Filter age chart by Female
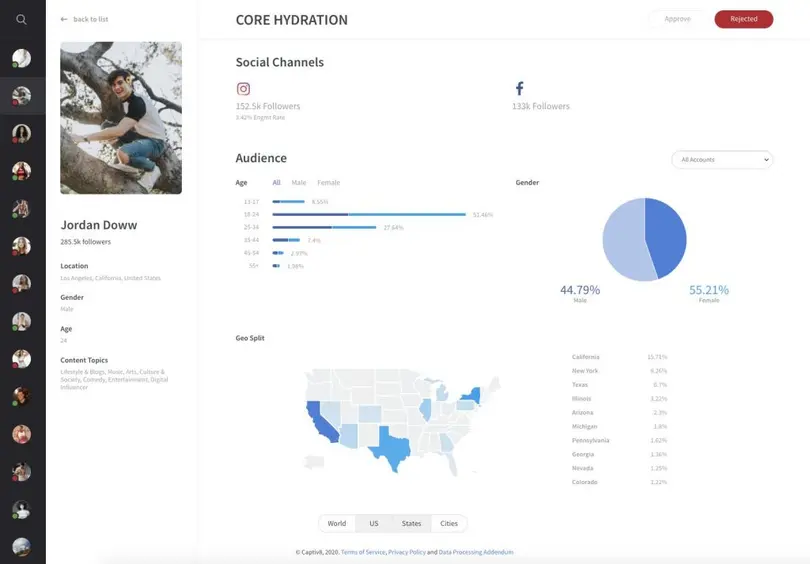The width and height of the screenshot is (810, 564). [x=328, y=183]
